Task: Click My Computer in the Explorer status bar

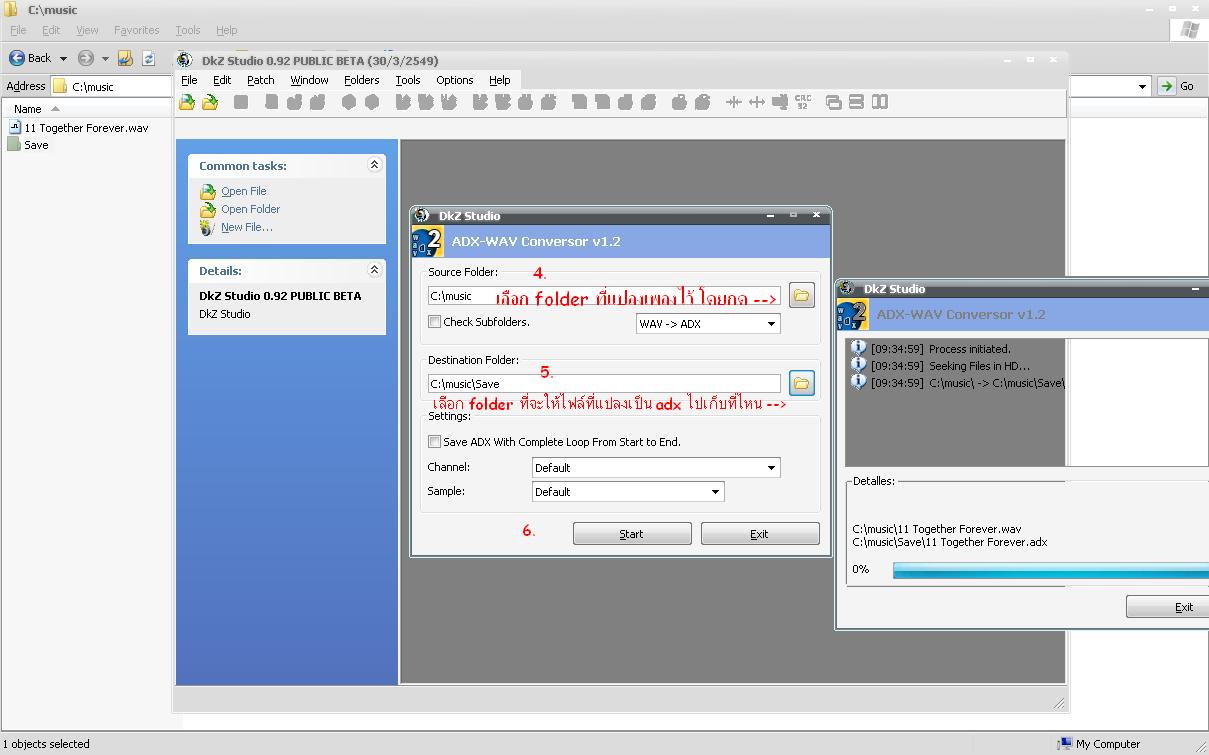Action: [1098, 744]
